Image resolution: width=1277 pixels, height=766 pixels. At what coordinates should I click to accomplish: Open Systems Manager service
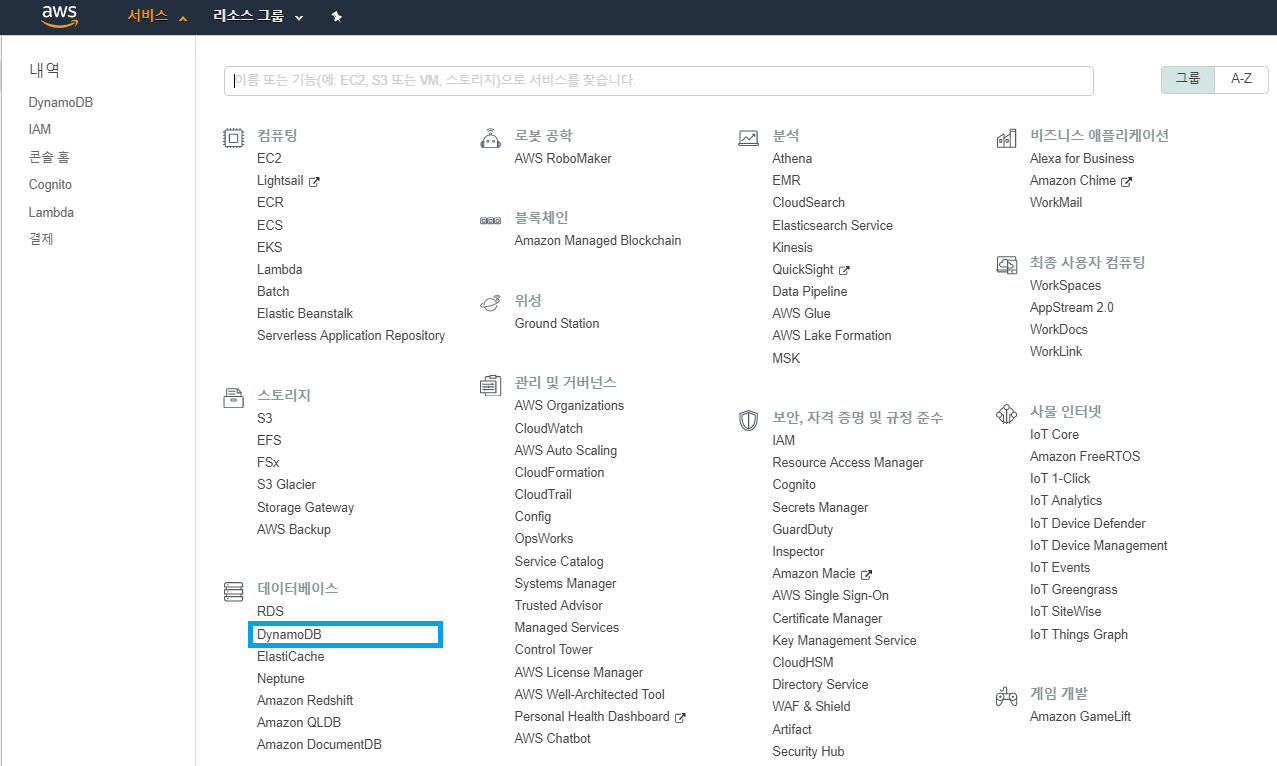click(565, 584)
